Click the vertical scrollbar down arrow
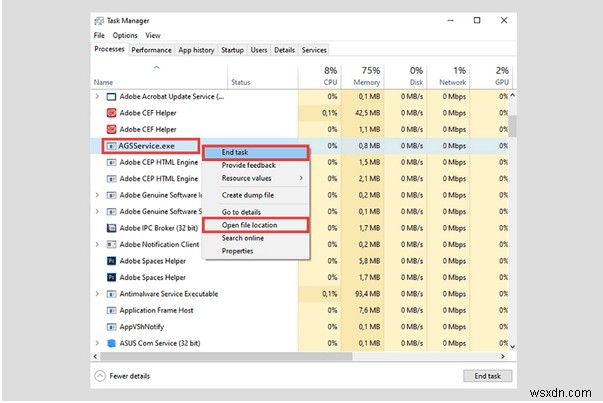Viewport: 603px width, 403px height. tap(512, 346)
